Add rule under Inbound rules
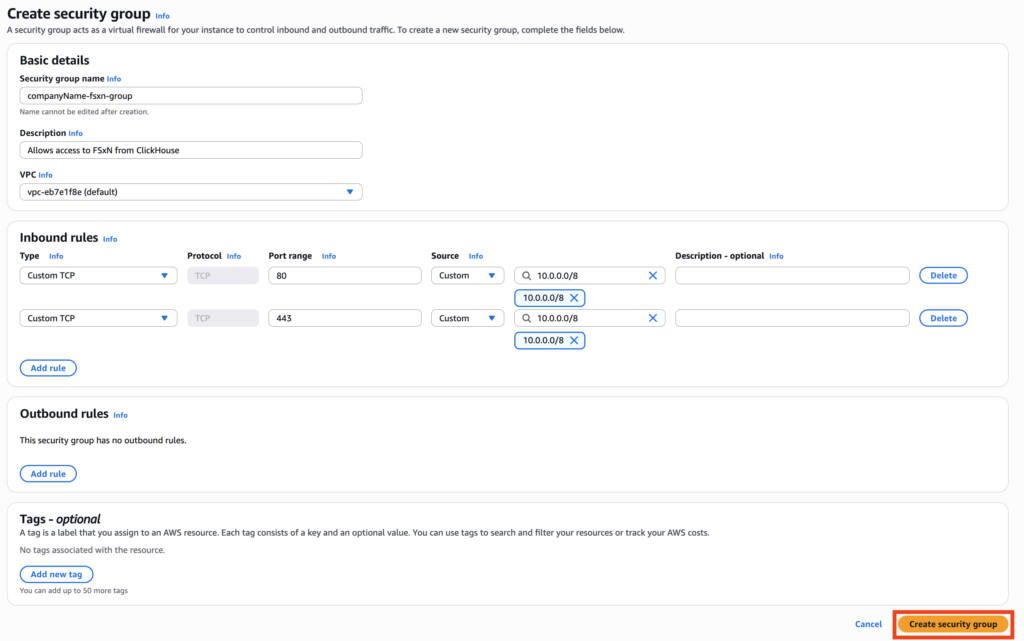This screenshot has height=641, width=1024. coord(48,368)
